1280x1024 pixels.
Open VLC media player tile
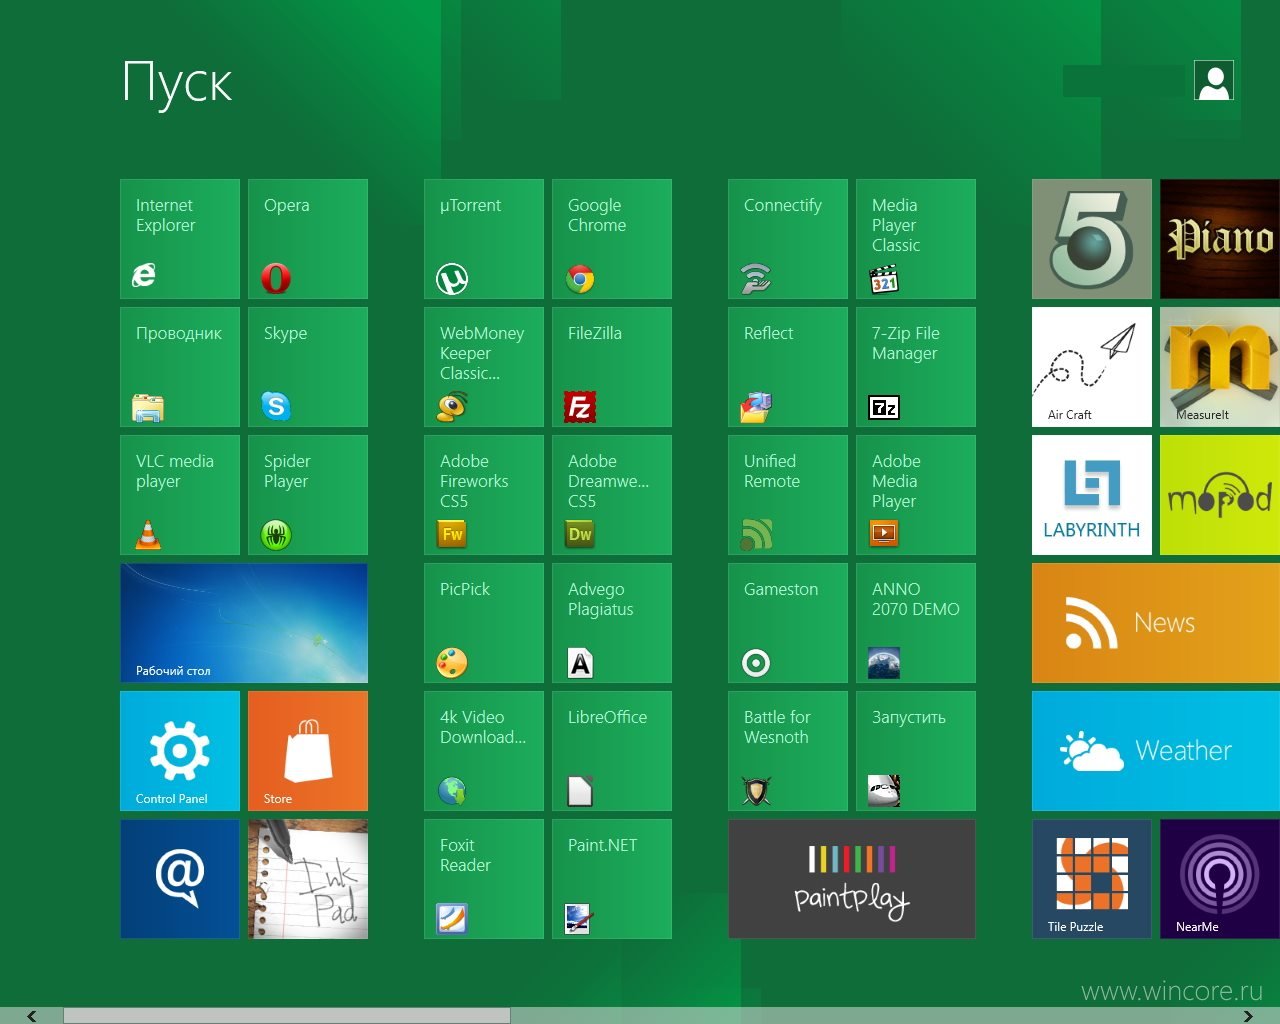coord(180,495)
